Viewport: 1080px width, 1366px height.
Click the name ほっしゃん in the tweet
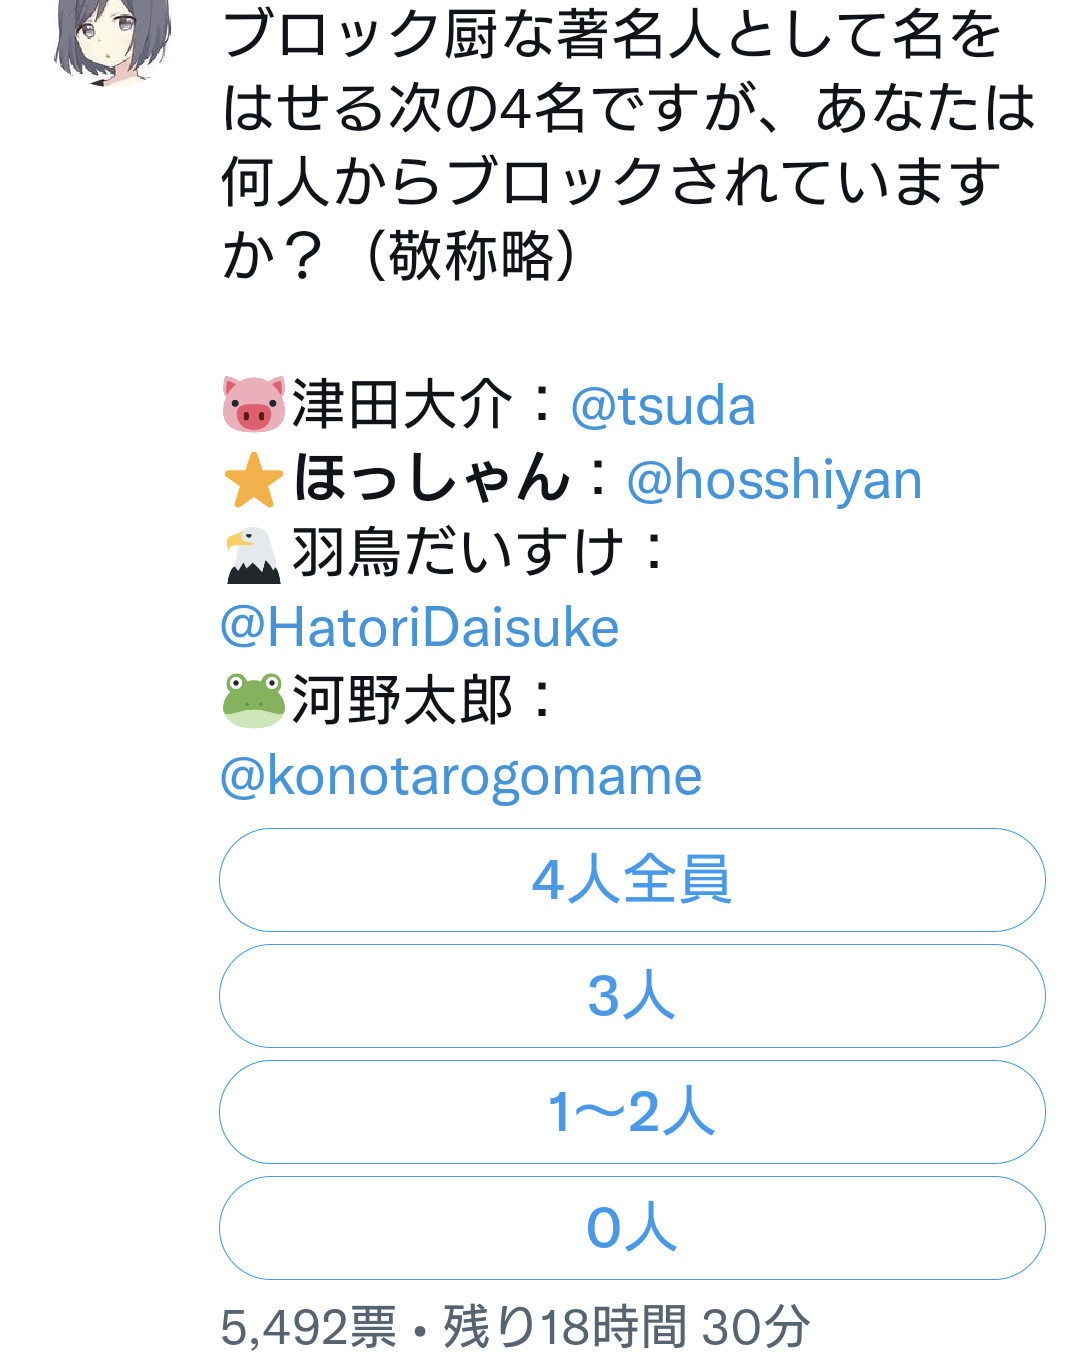tap(431, 478)
